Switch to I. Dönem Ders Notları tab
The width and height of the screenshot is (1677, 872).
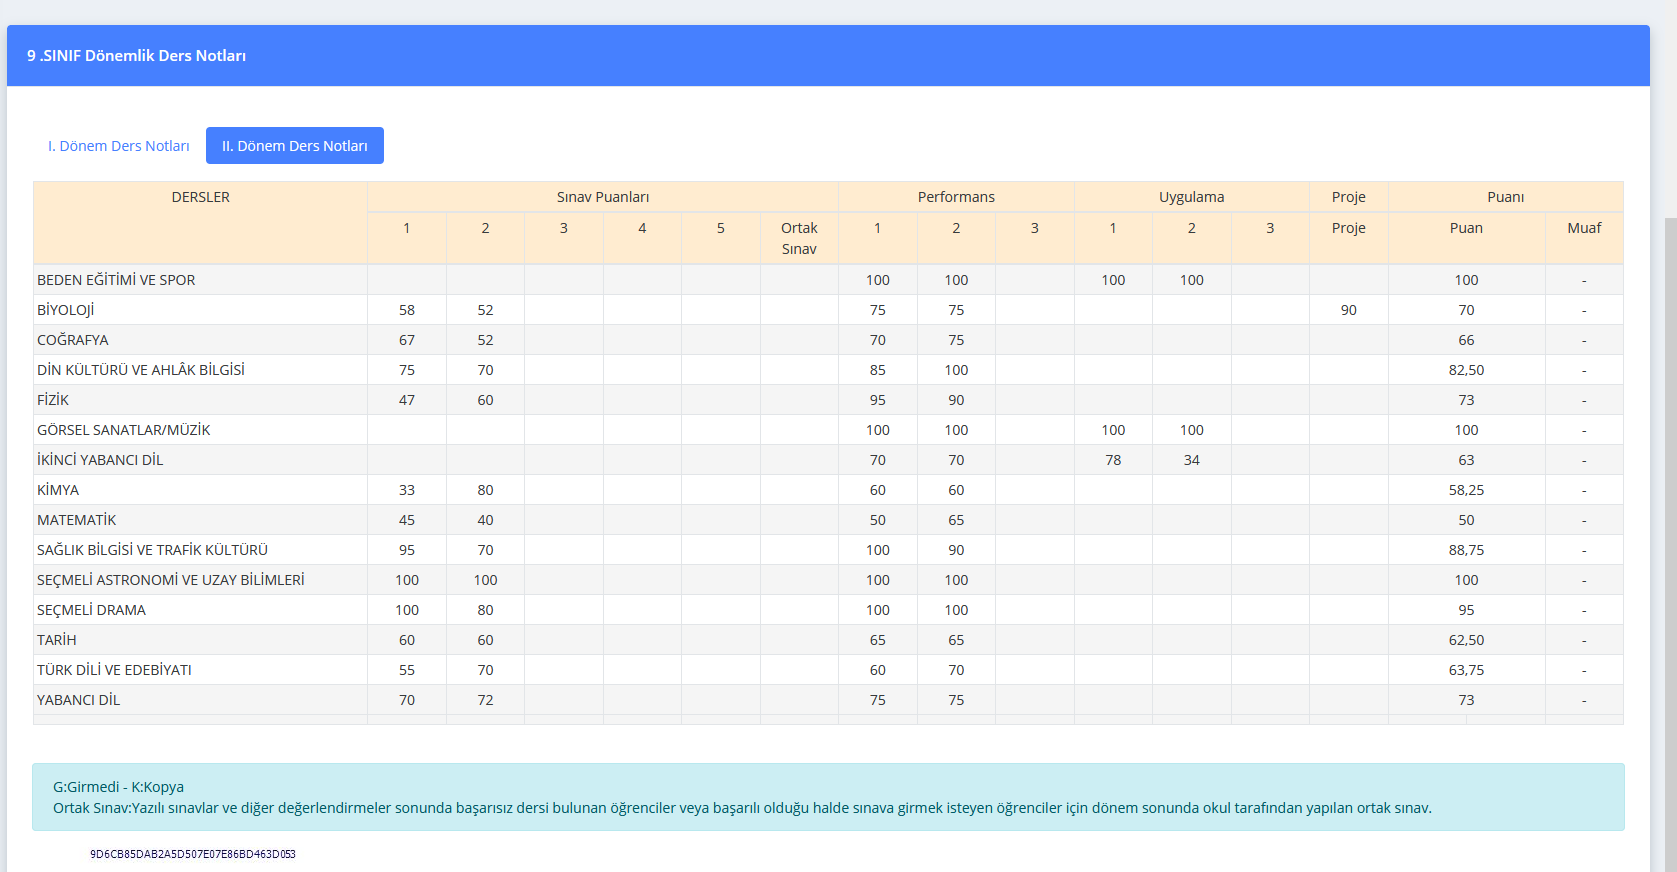pos(118,146)
